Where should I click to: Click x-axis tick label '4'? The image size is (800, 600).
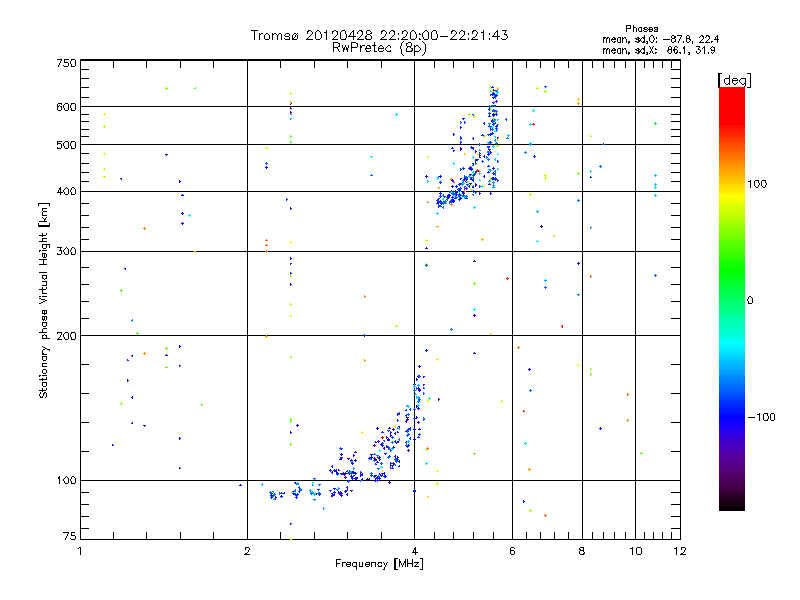click(x=414, y=551)
